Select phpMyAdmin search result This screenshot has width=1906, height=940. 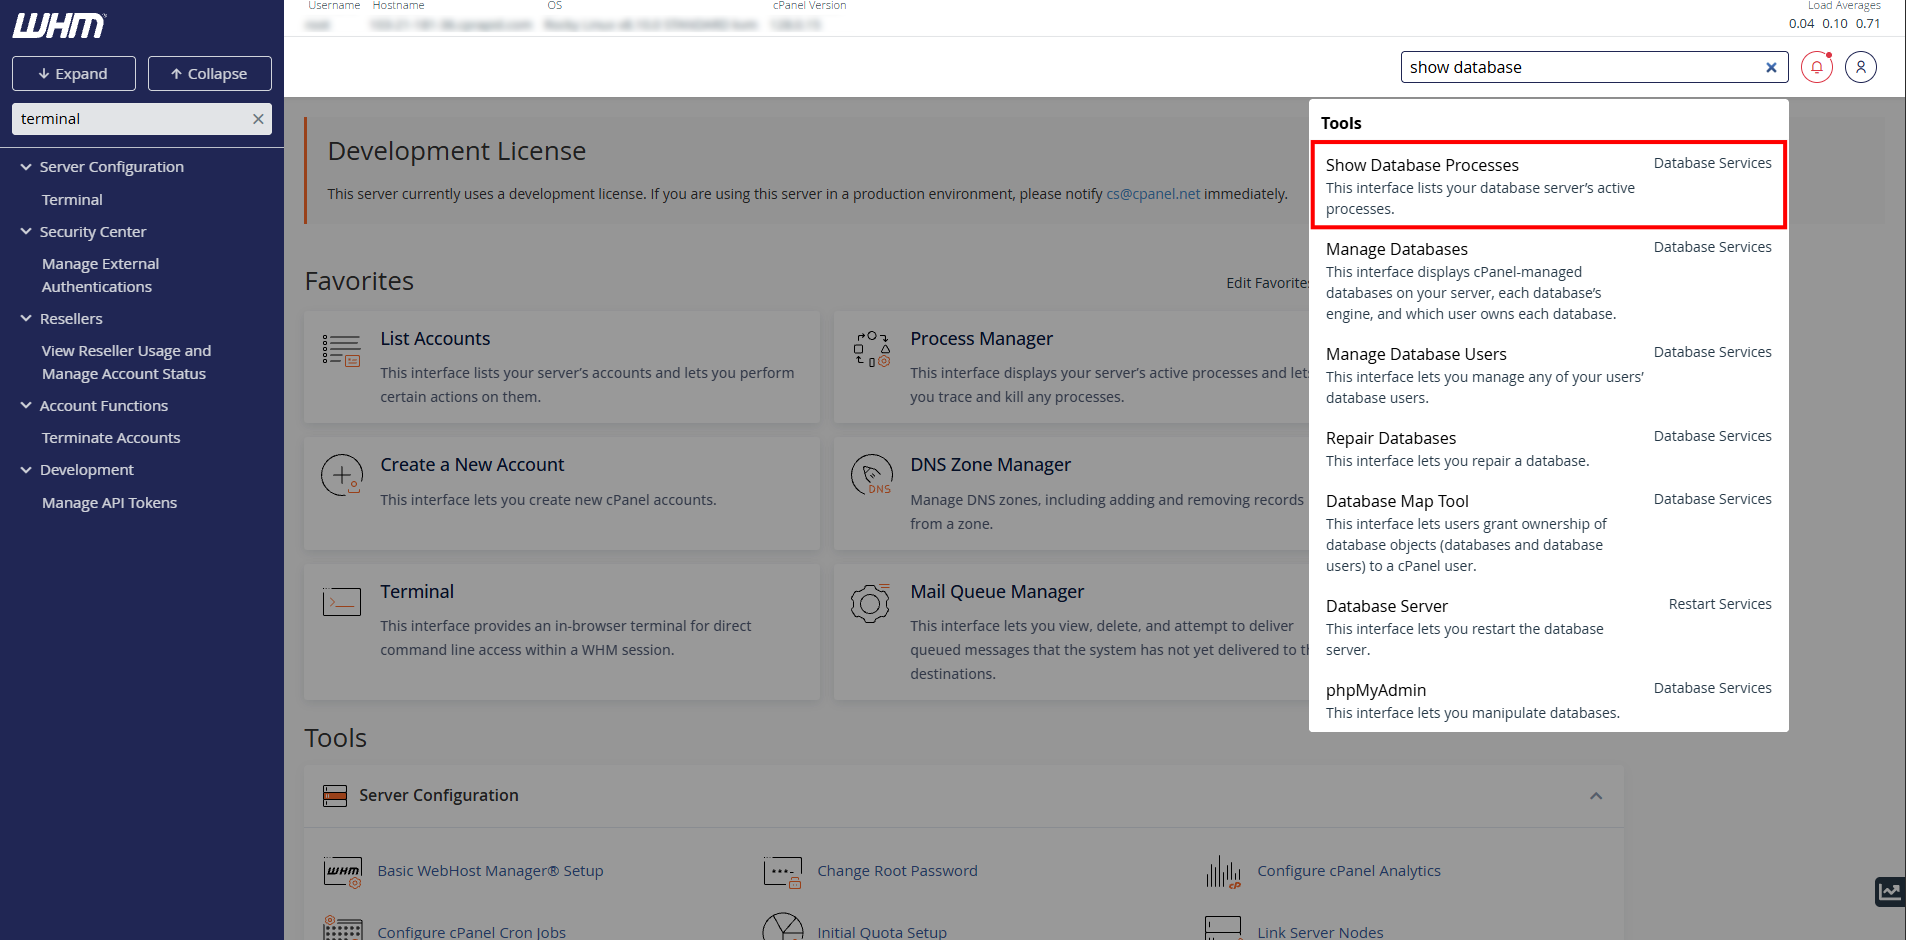[x=1548, y=701]
